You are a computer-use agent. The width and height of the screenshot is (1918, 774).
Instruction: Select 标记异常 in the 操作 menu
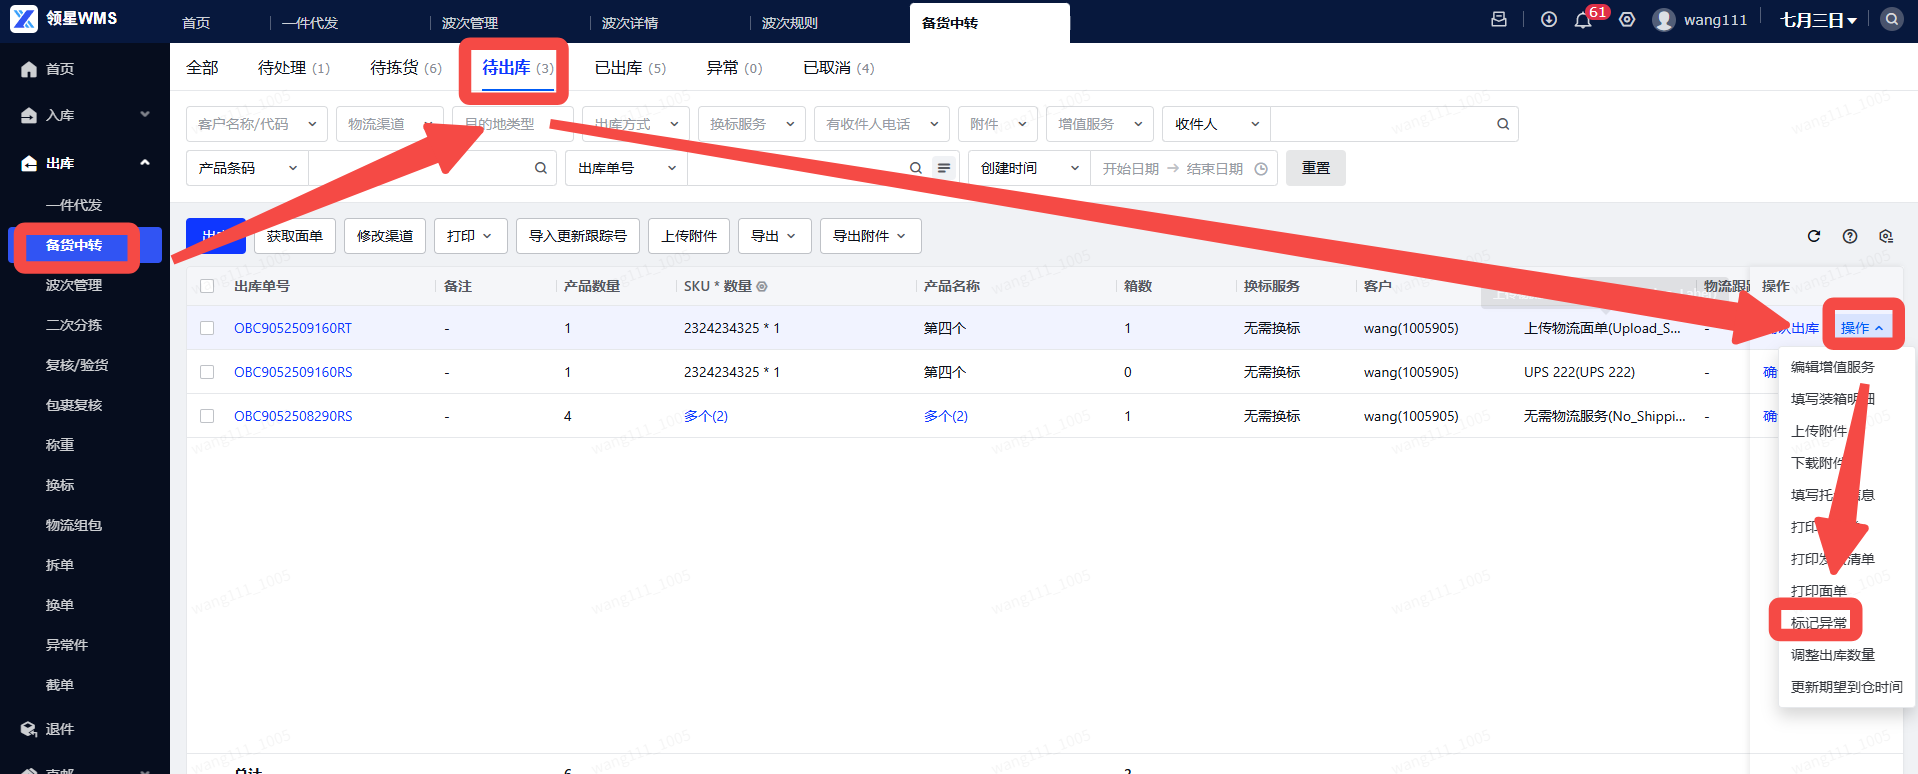[x=1819, y=623]
